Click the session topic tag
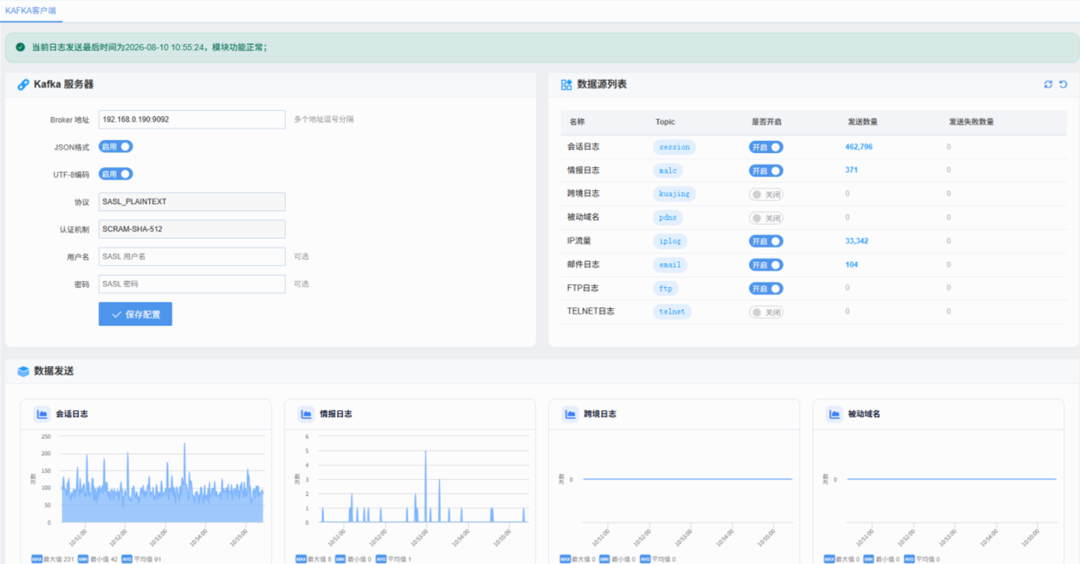 (x=674, y=147)
